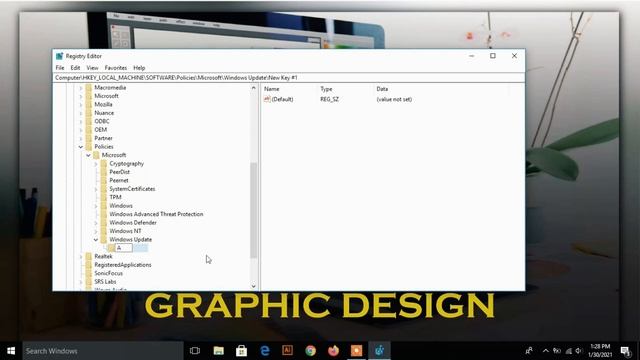Expand the Macromedia key
The height and width of the screenshot is (360, 640).
point(81,88)
